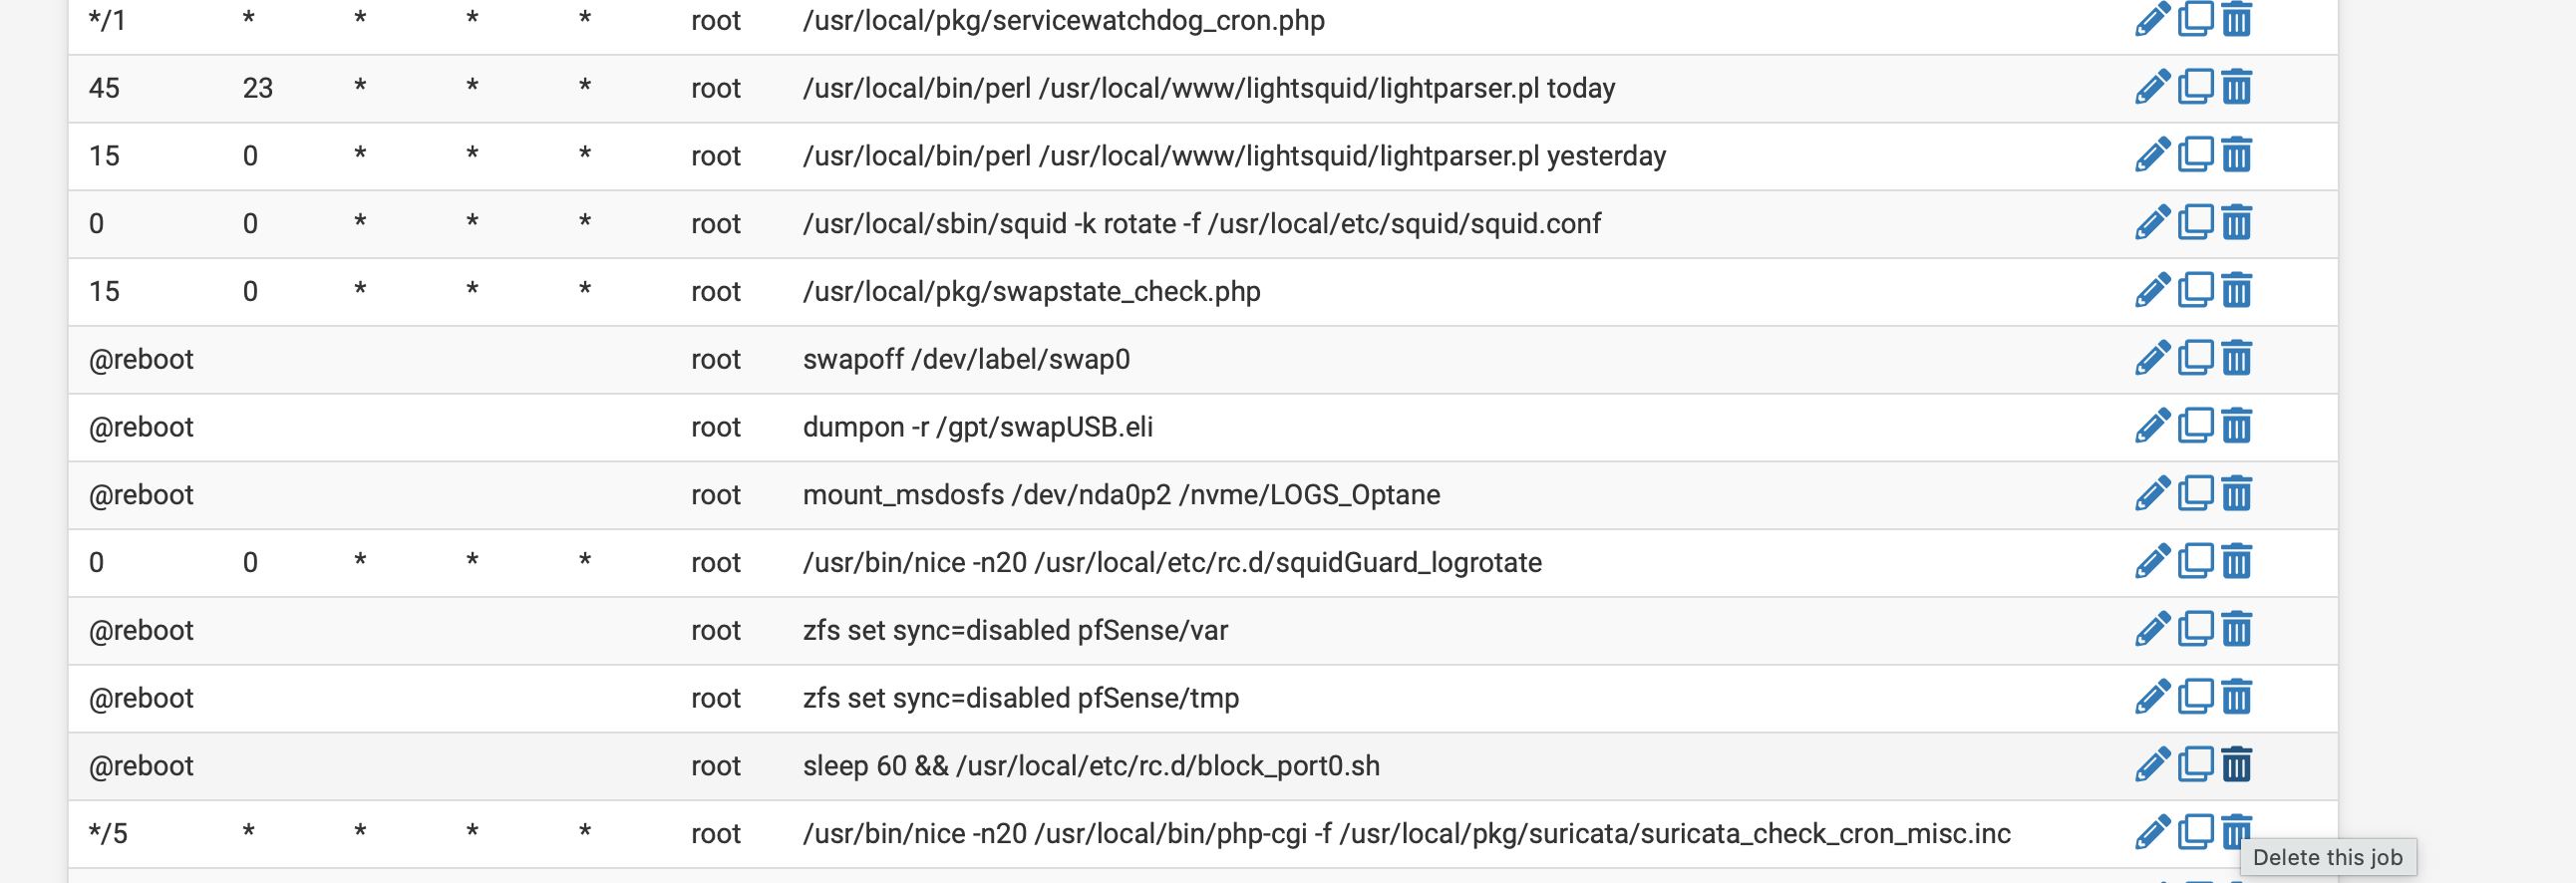Screen dimensions: 2576x883
Task: Select the squid.conf rotate command row
Action: click(x=1200, y=224)
